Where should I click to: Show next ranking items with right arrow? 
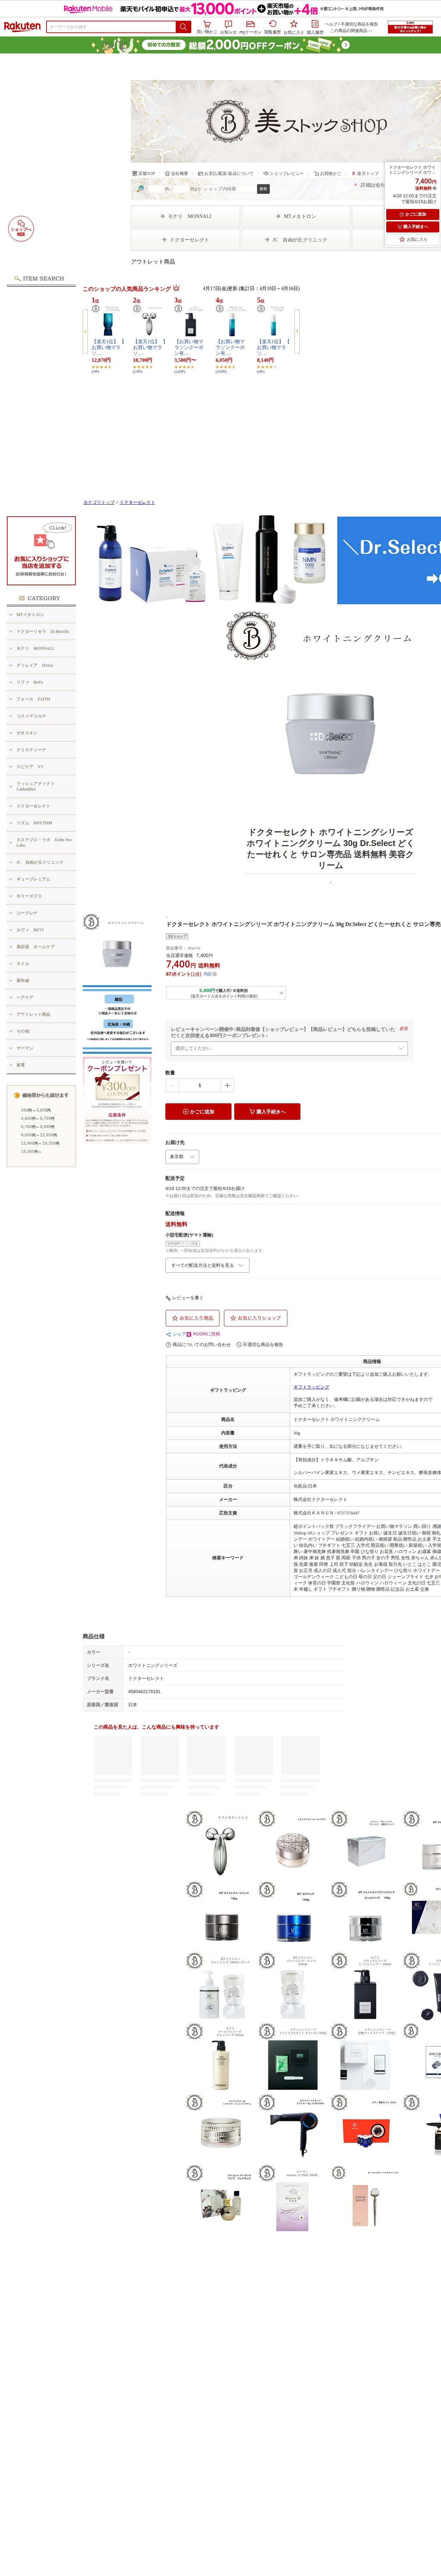coord(297,331)
